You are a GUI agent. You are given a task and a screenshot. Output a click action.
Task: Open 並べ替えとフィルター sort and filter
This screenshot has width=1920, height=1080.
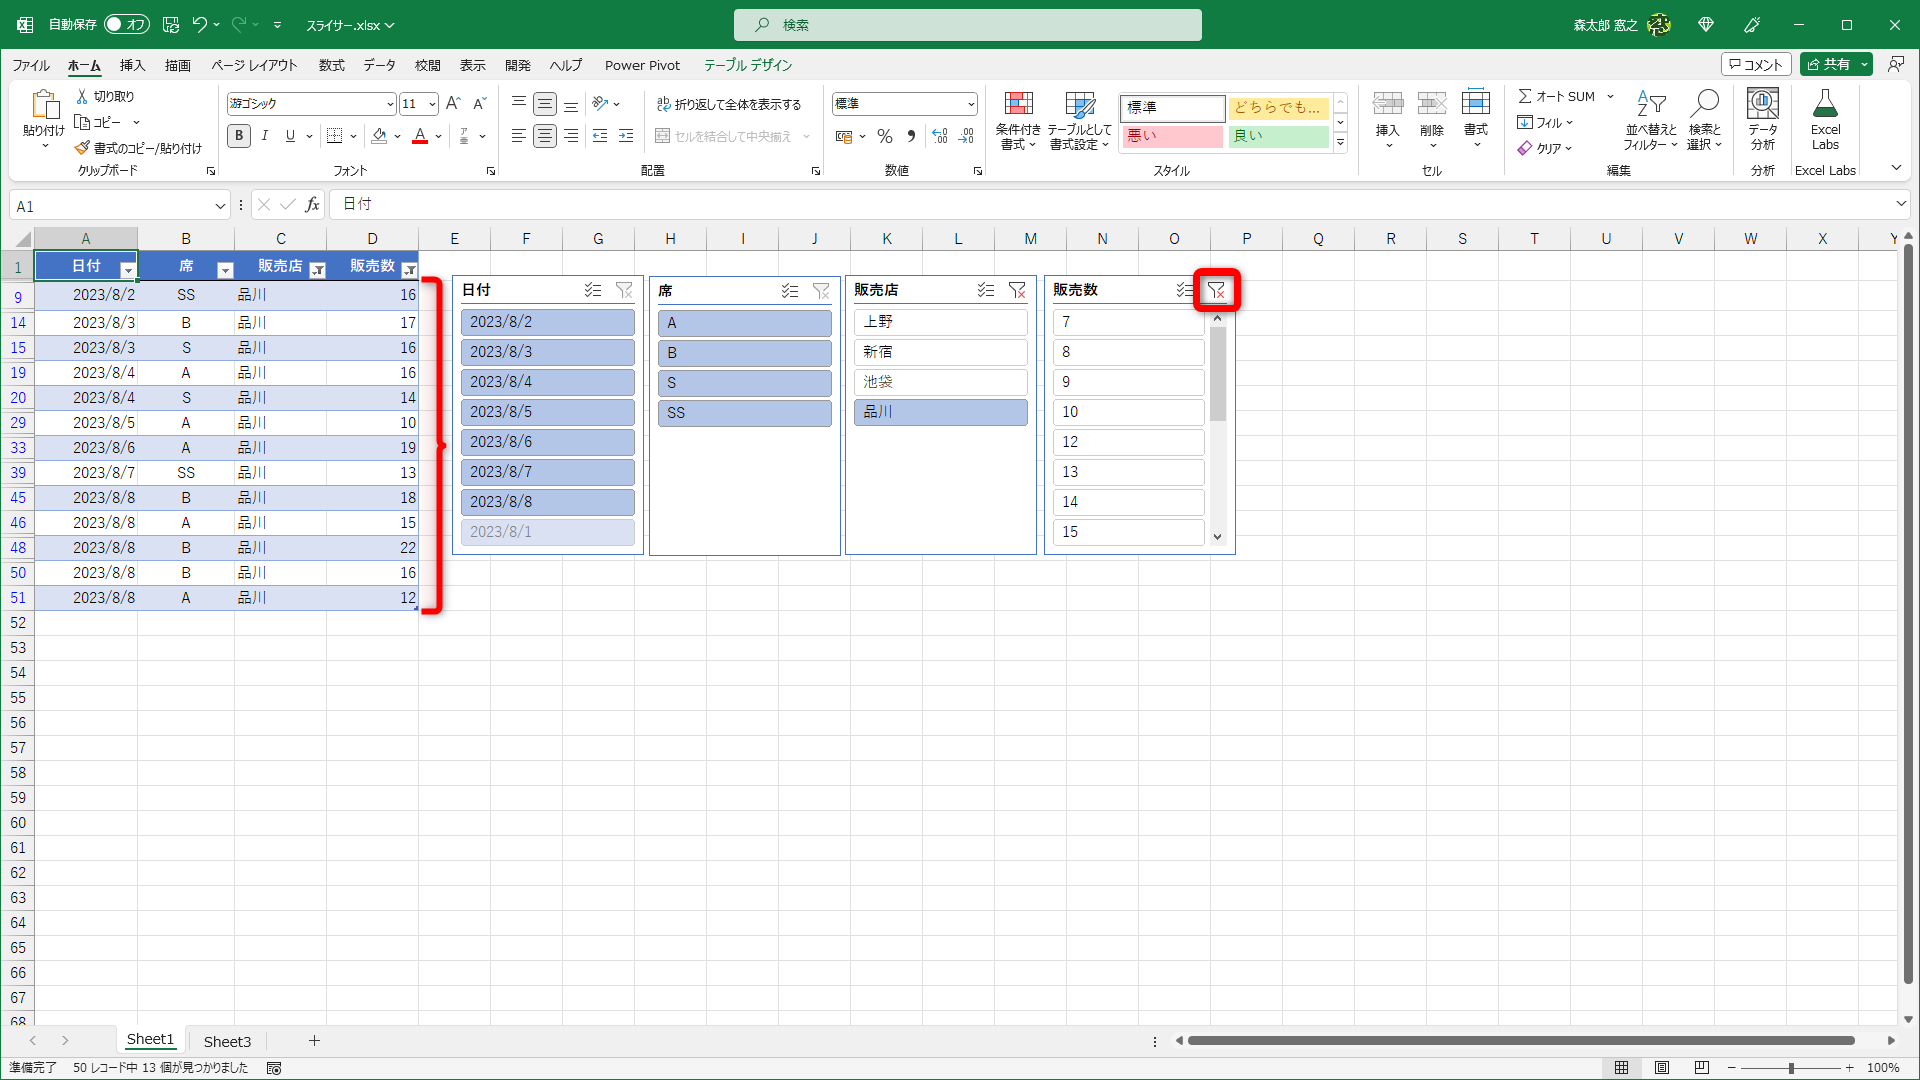(x=1650, y=120)
